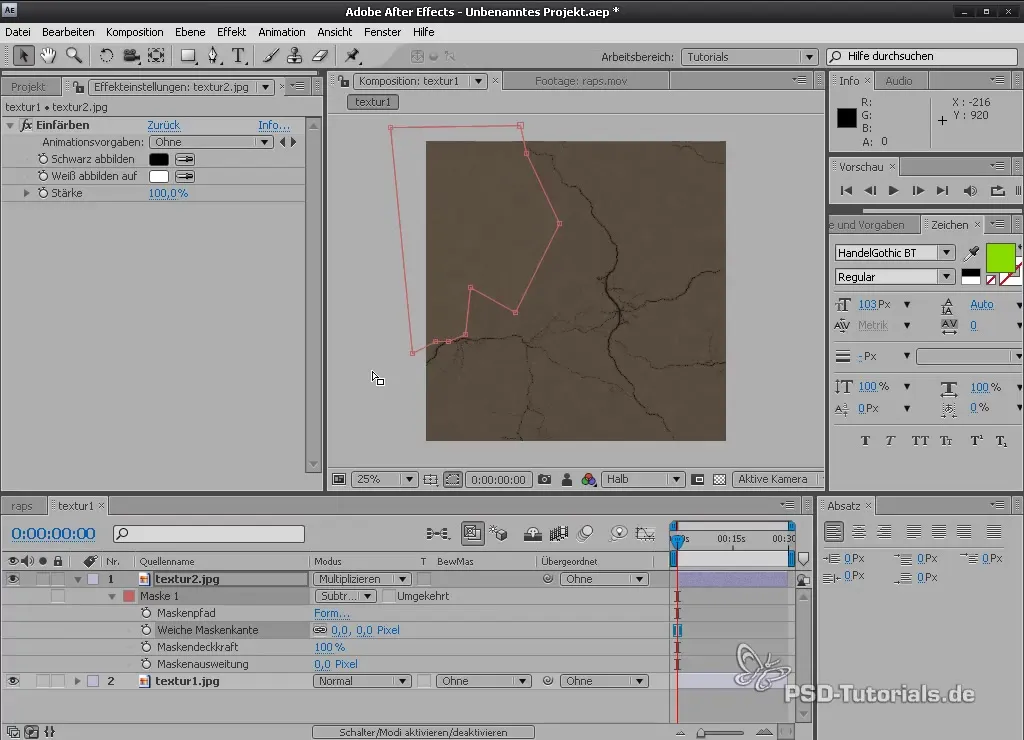Open the green text fill color swatch

(x=1000, y=258)
